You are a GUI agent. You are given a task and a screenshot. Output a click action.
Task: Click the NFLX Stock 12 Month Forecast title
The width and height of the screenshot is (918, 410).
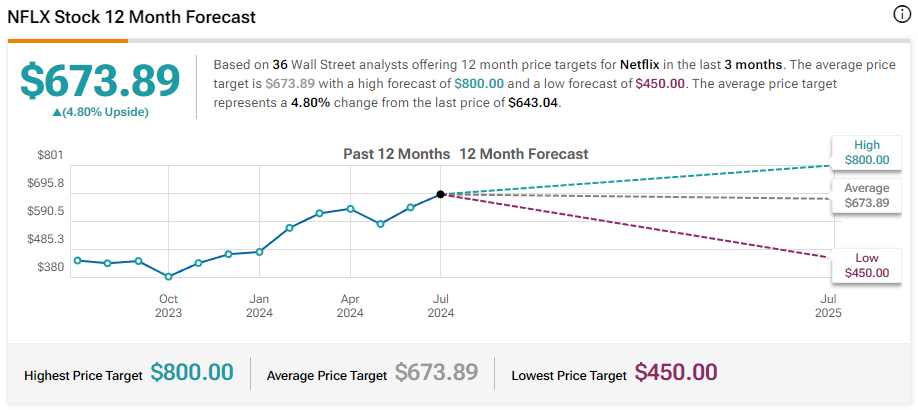(132, 18)
